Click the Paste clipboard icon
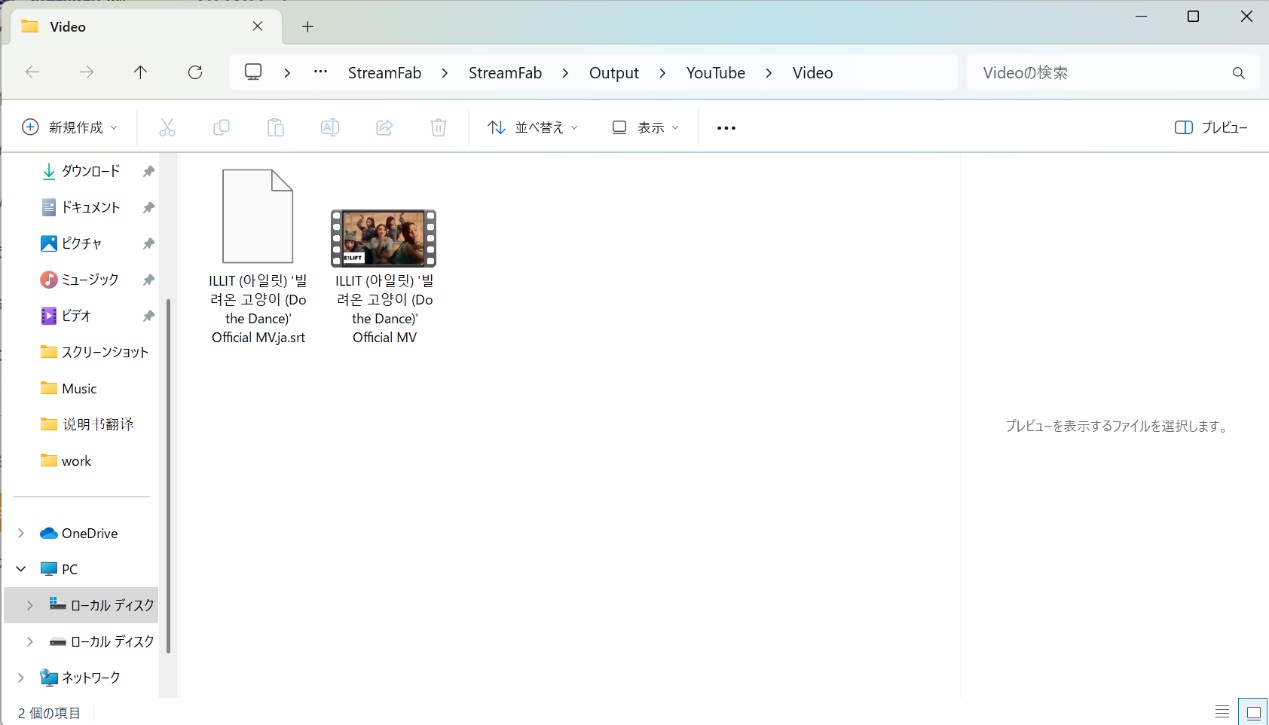The width and height of the screenshot is (1269, 725). pyautogui.click(x=275, y=127)
